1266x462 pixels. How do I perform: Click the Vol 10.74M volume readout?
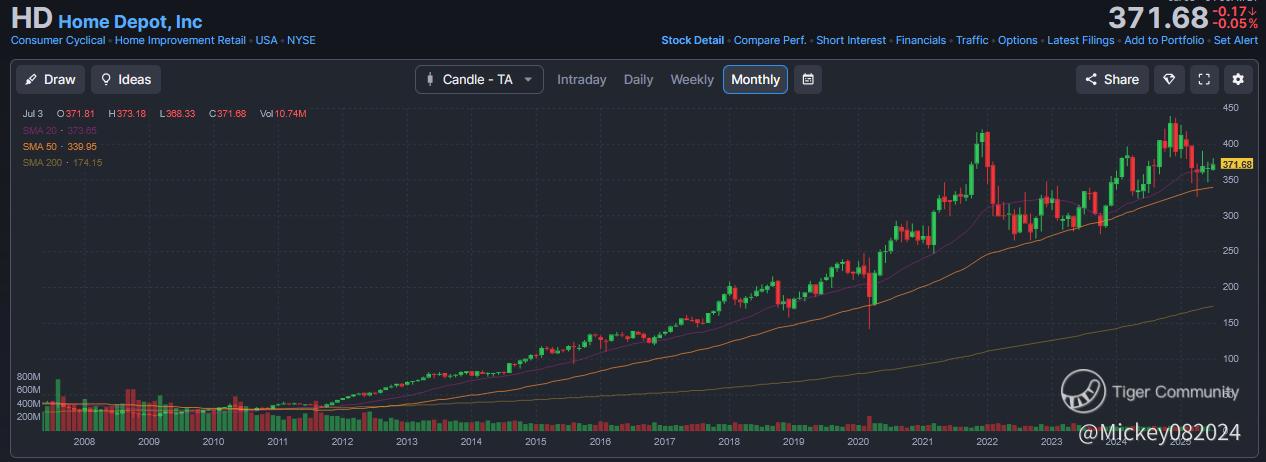pos(281,114)
